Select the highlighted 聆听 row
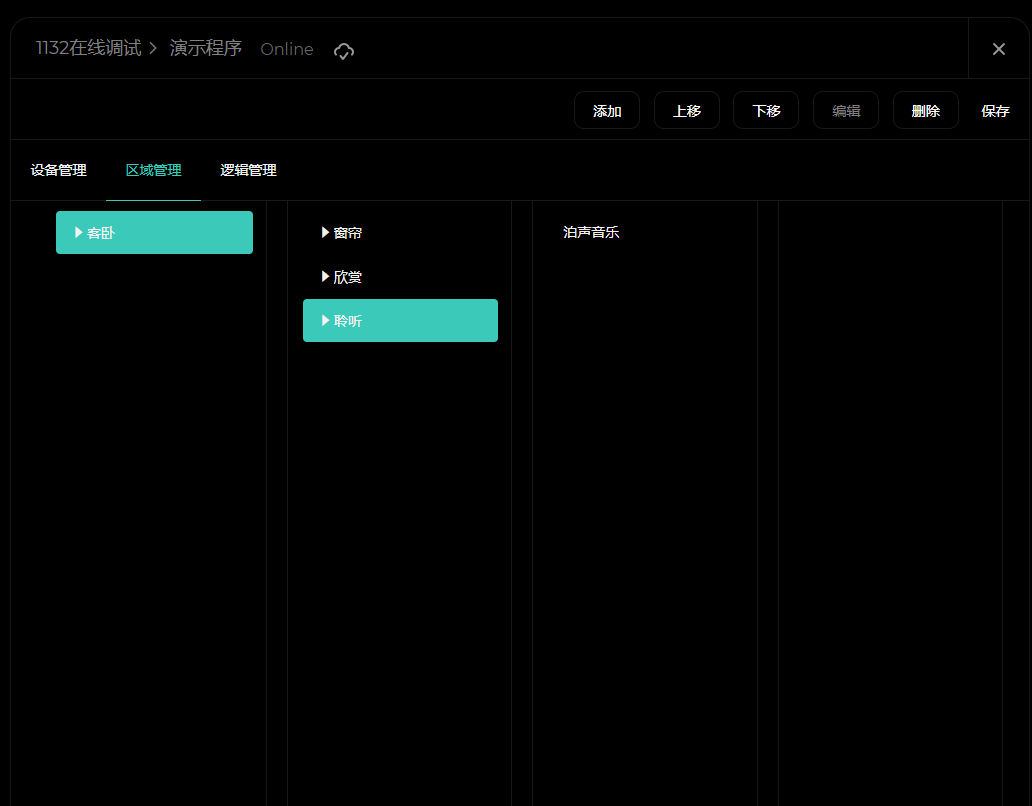This screenshot has width=1032, height=806. coord(400,320)
